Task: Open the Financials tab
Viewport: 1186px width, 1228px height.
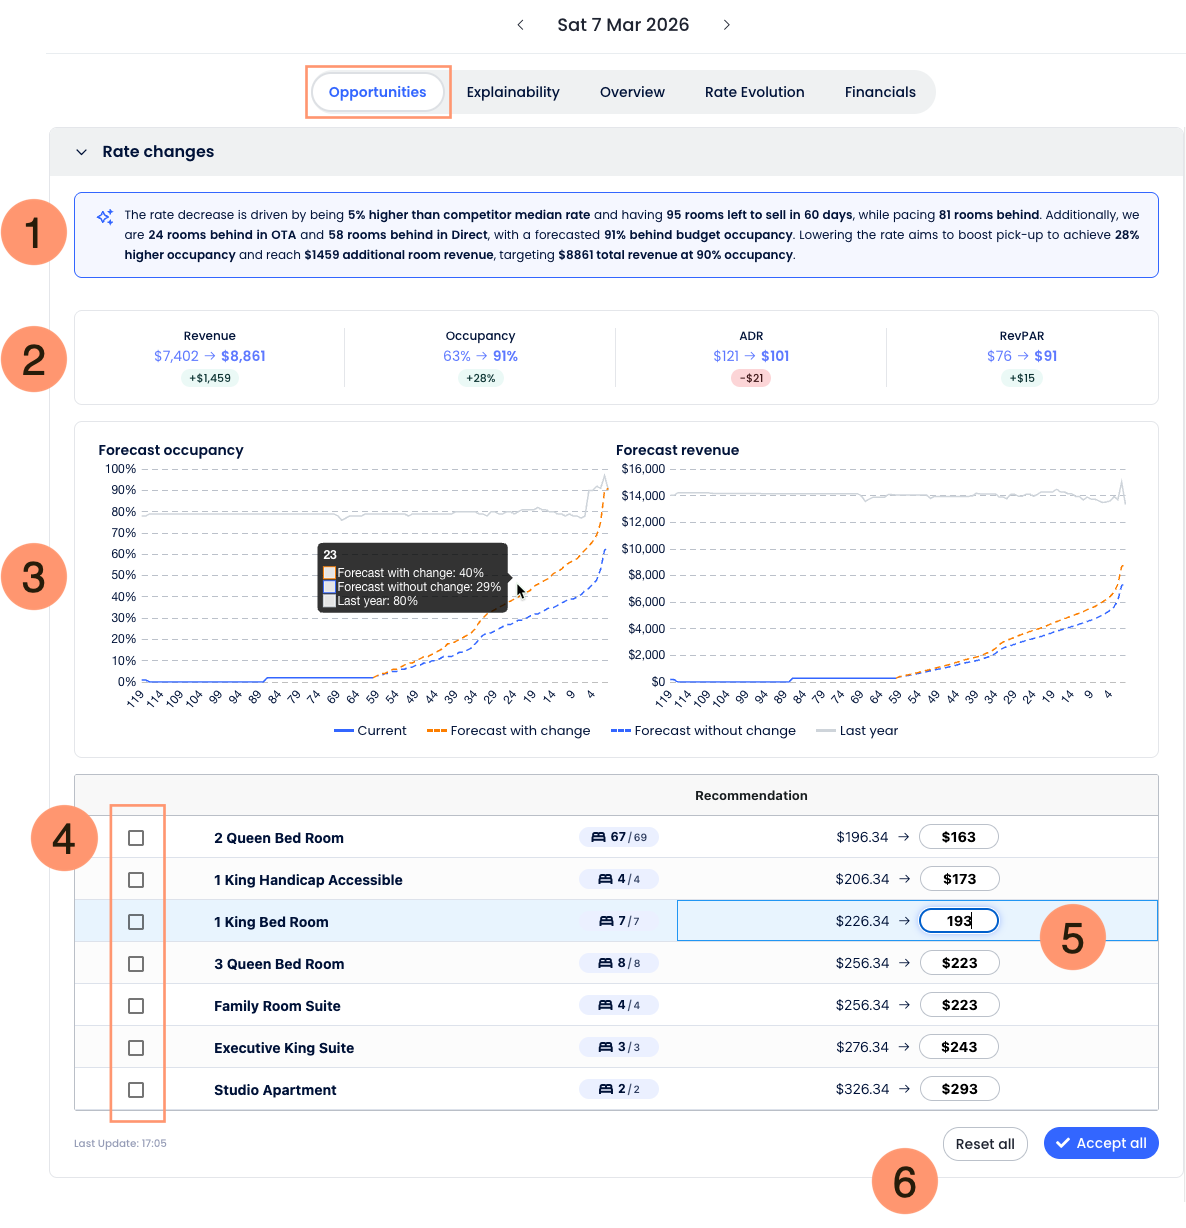Action: tap(880, 92)
